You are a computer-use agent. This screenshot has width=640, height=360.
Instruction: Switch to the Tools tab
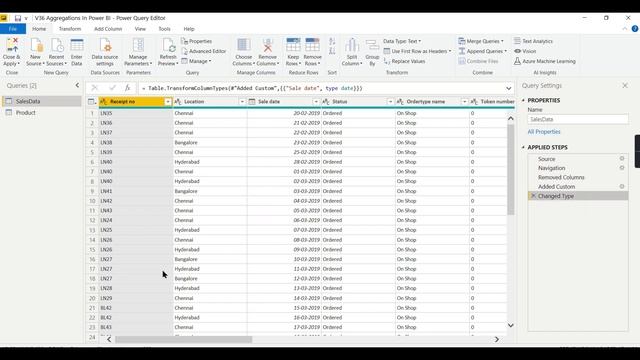point(164,29)
